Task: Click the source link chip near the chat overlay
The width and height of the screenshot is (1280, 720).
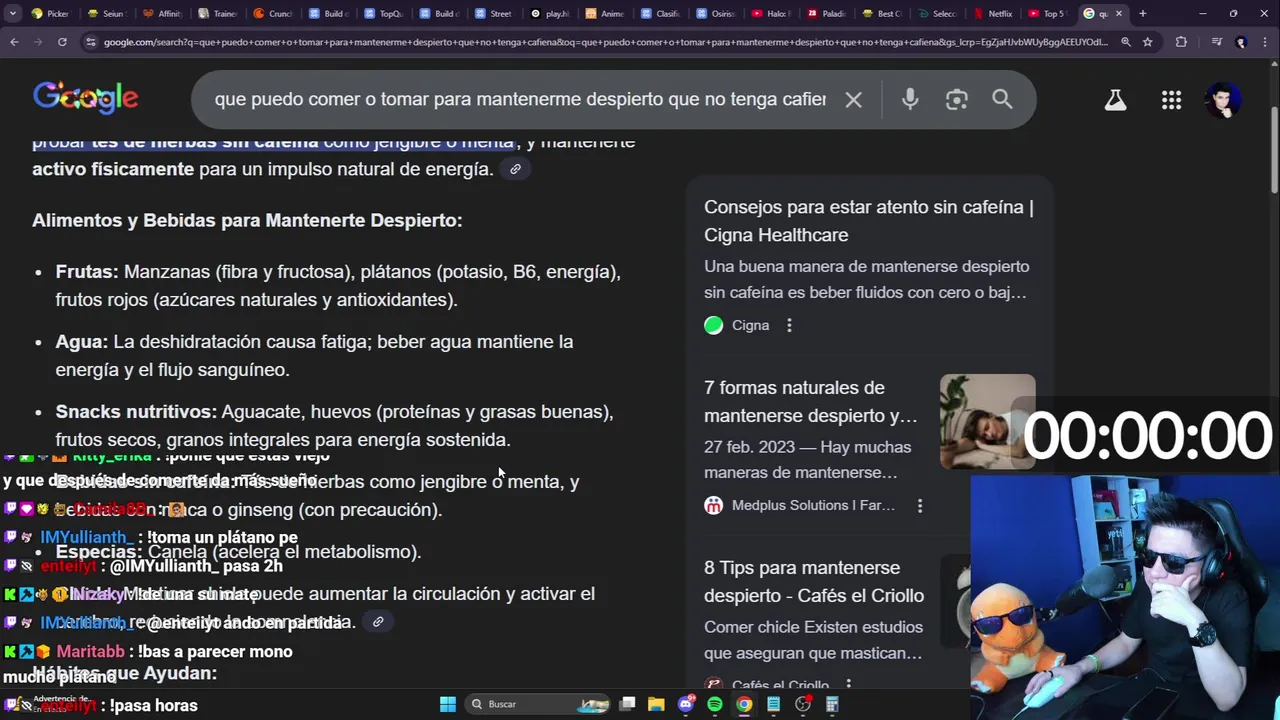Action: [x=378, y=622]
